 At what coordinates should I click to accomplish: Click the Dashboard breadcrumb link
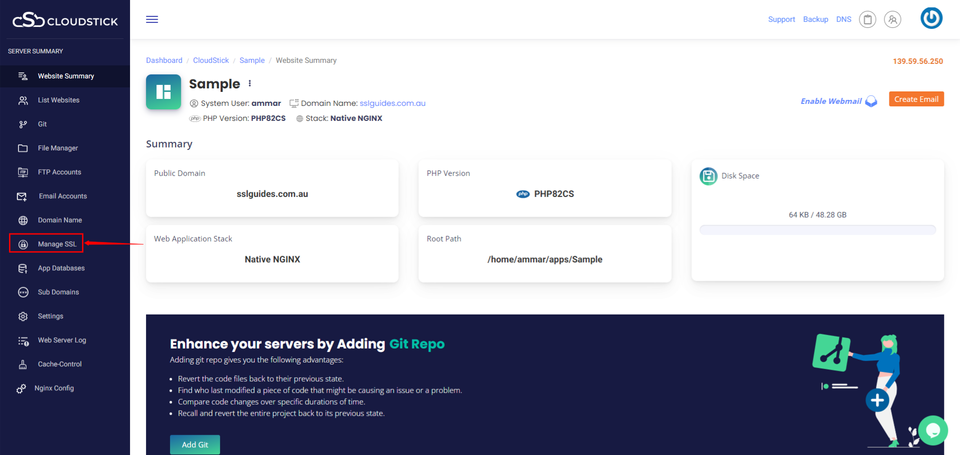(164, 61)
